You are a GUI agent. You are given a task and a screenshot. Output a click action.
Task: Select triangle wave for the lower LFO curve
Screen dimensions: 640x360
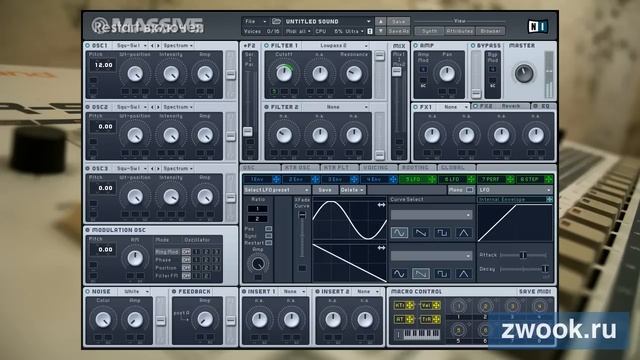463,273
